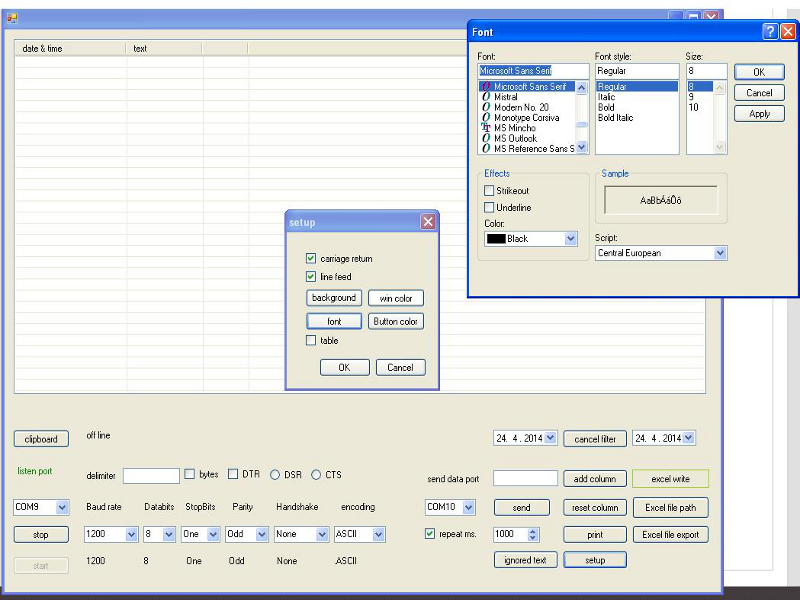Screen dimensions: 800x600
Task: Click the text column header
Action: 164,48
